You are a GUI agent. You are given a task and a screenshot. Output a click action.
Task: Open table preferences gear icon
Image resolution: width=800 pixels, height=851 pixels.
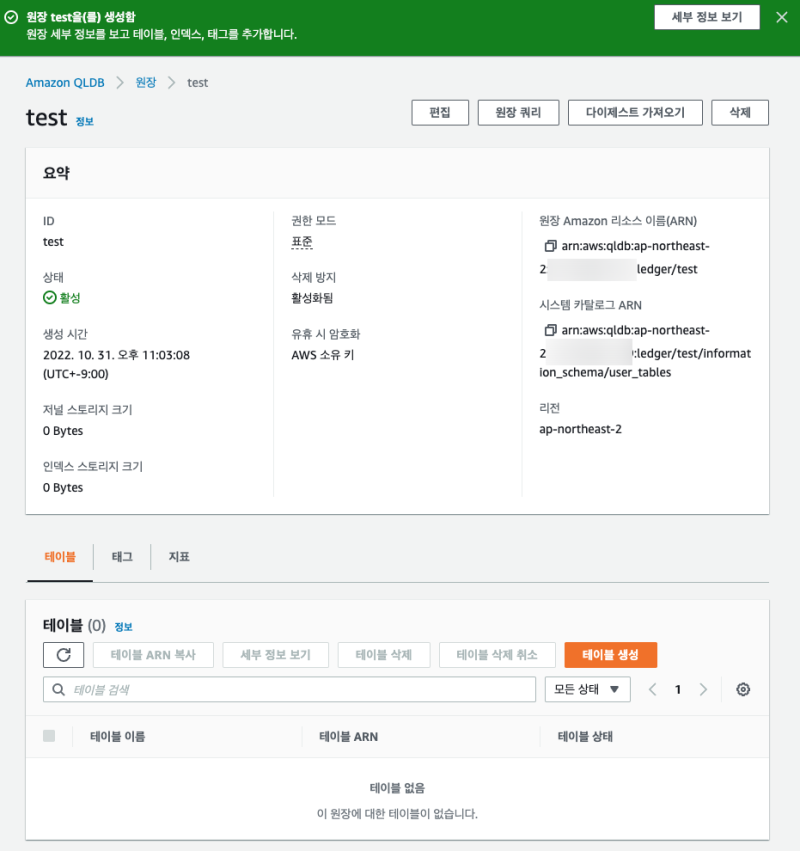(x=743, y=689)
